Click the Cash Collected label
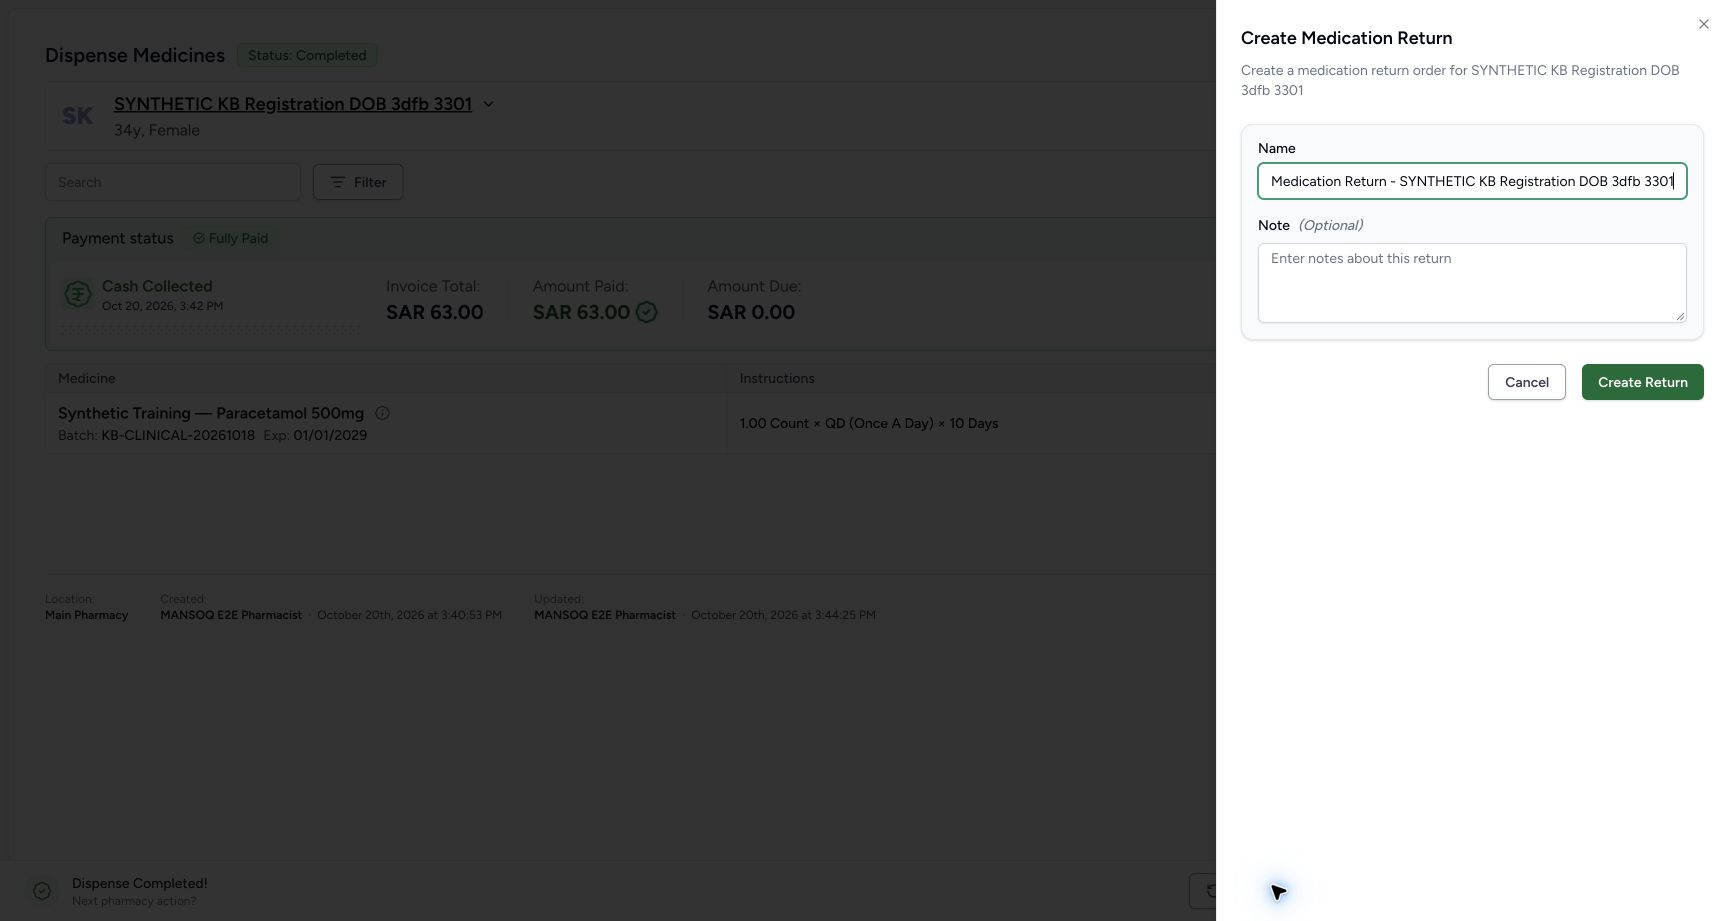1728x921 pixels. pyautogui.click(x=157, y=286)
